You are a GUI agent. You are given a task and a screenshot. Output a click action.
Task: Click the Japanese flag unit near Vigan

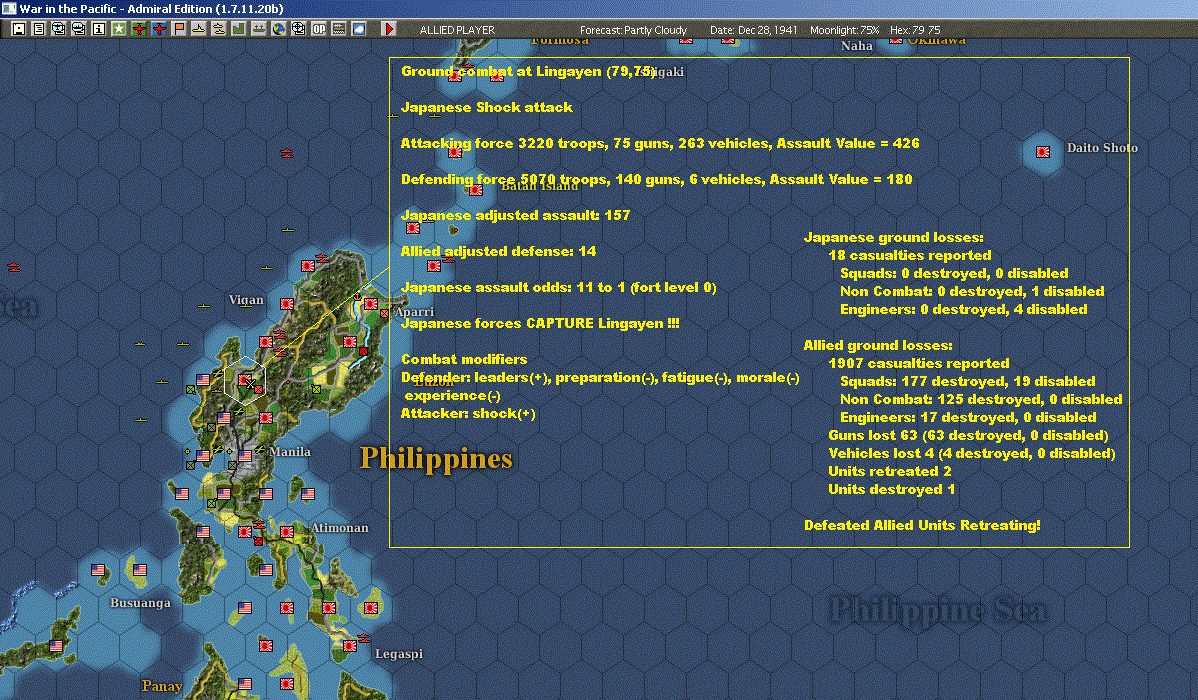tap(287, 303)
